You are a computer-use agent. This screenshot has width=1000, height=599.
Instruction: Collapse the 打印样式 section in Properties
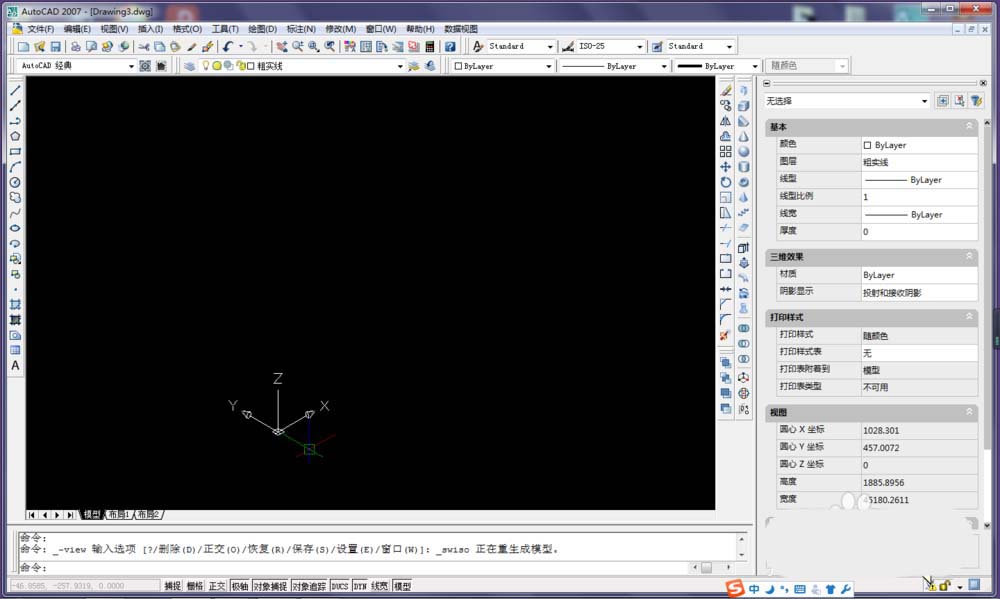click(968, 317)
